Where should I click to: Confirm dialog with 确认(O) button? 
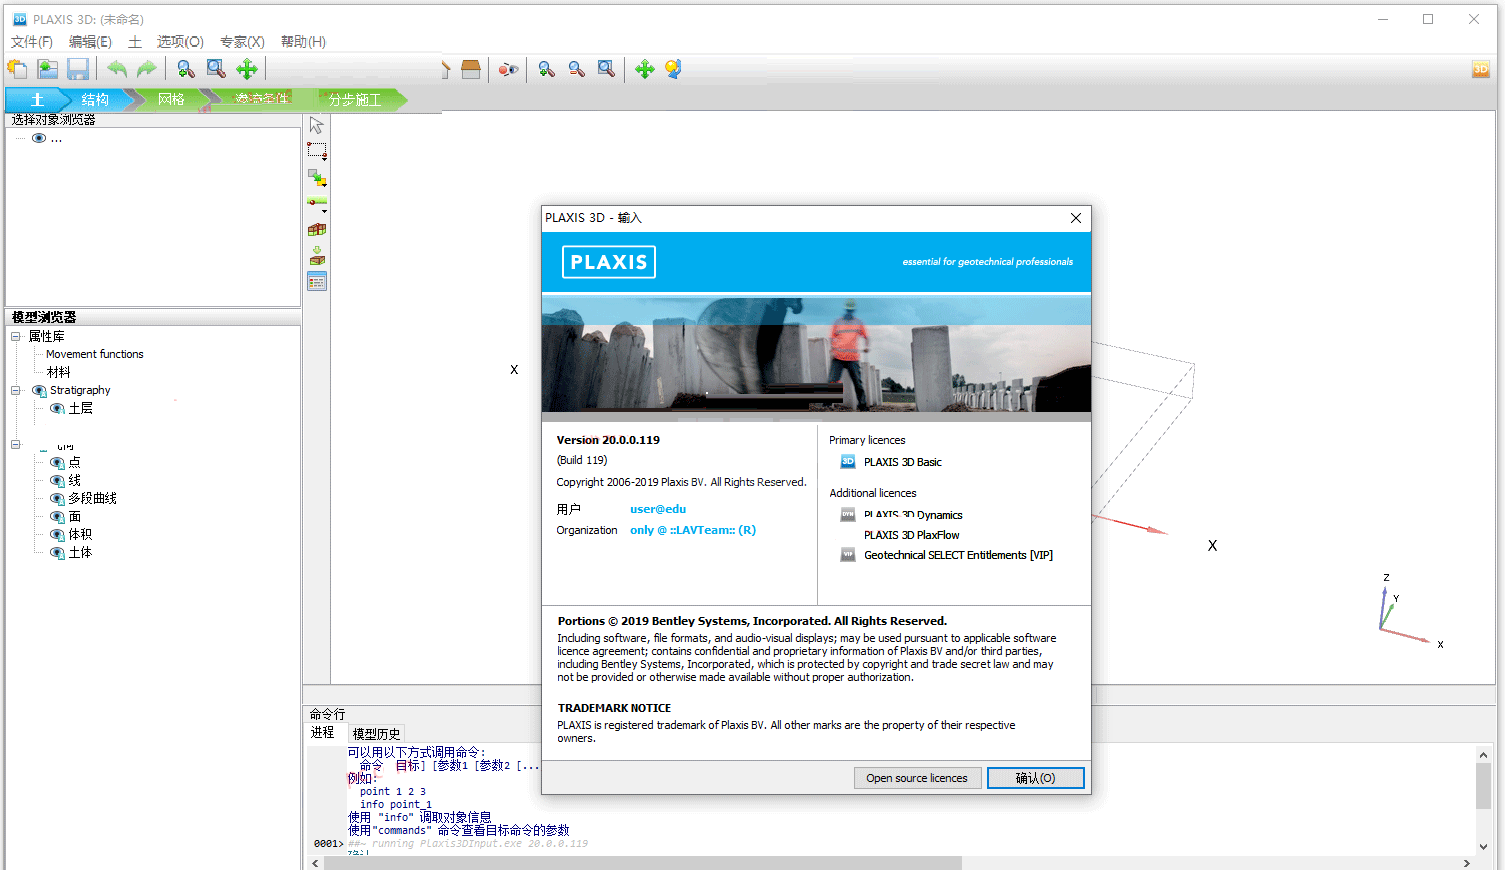point(1036,778)
